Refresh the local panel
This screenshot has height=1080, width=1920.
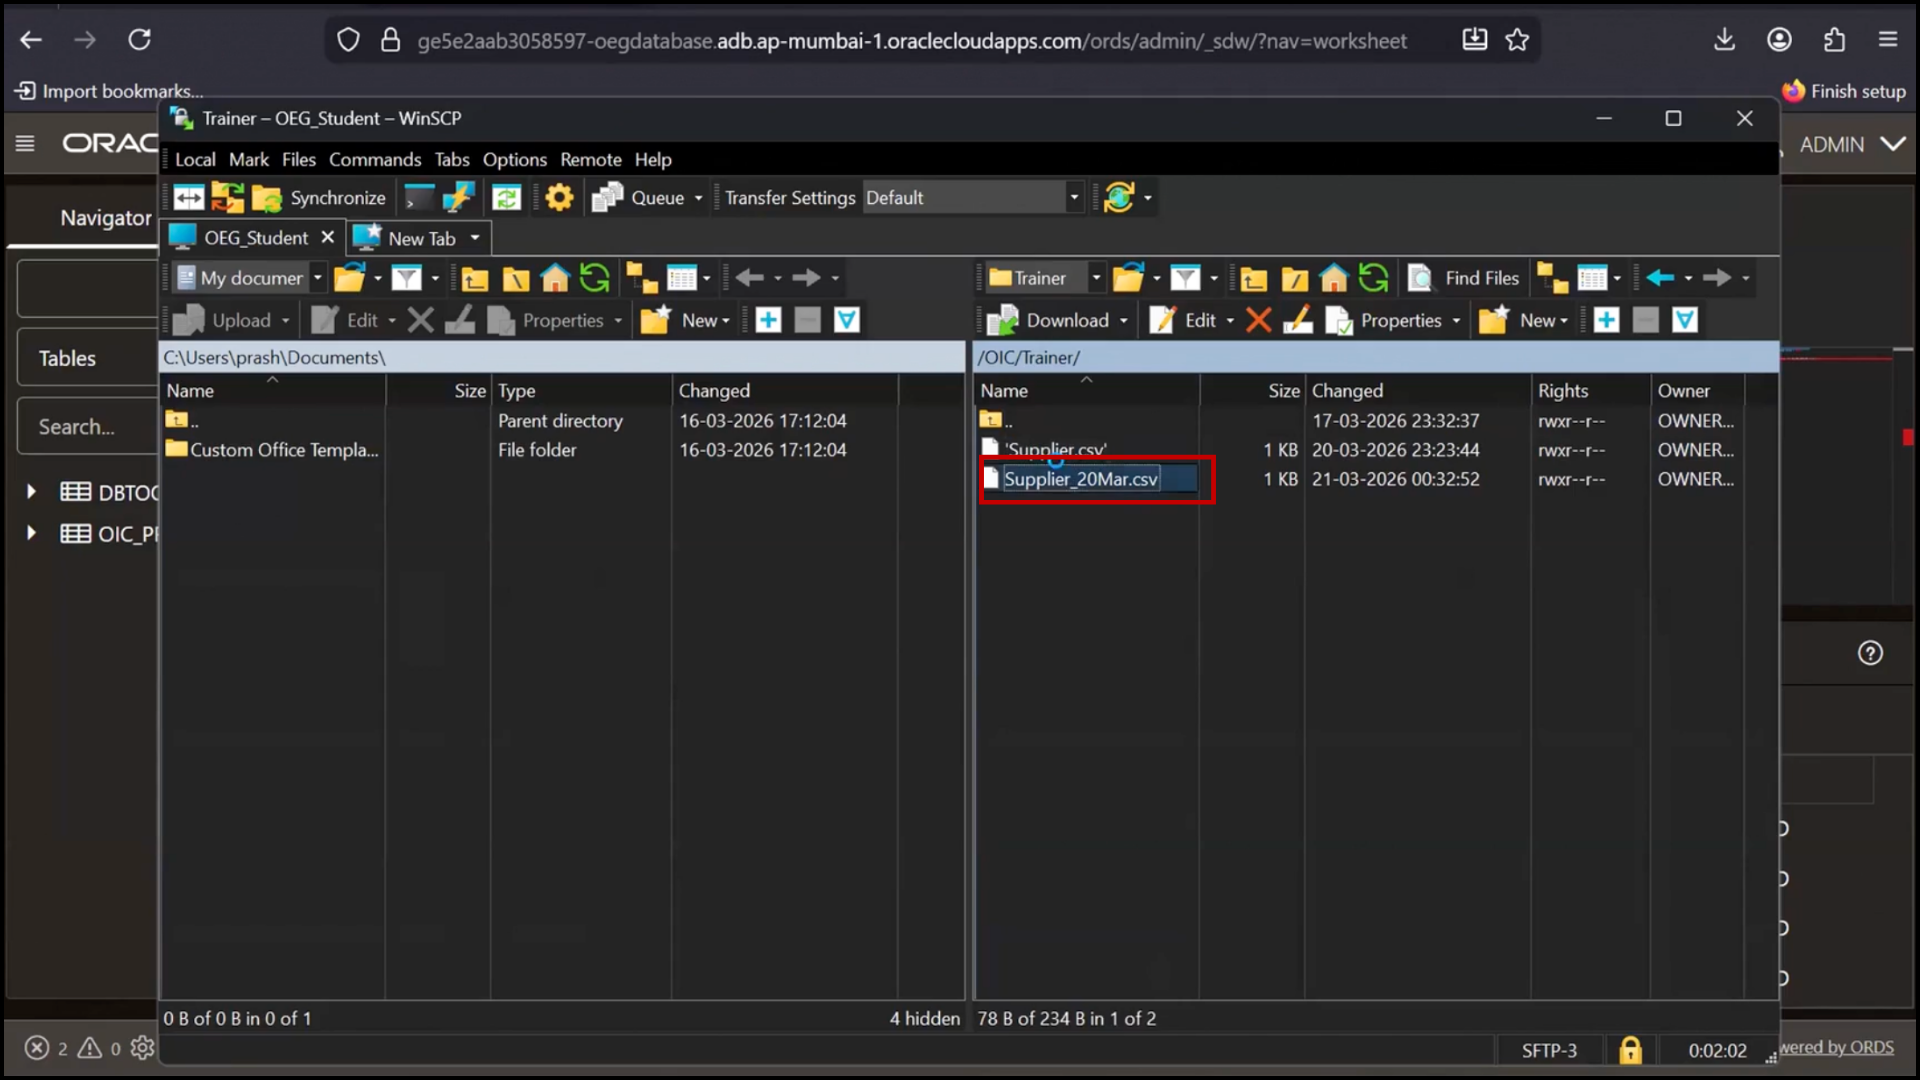click(594, 278)
